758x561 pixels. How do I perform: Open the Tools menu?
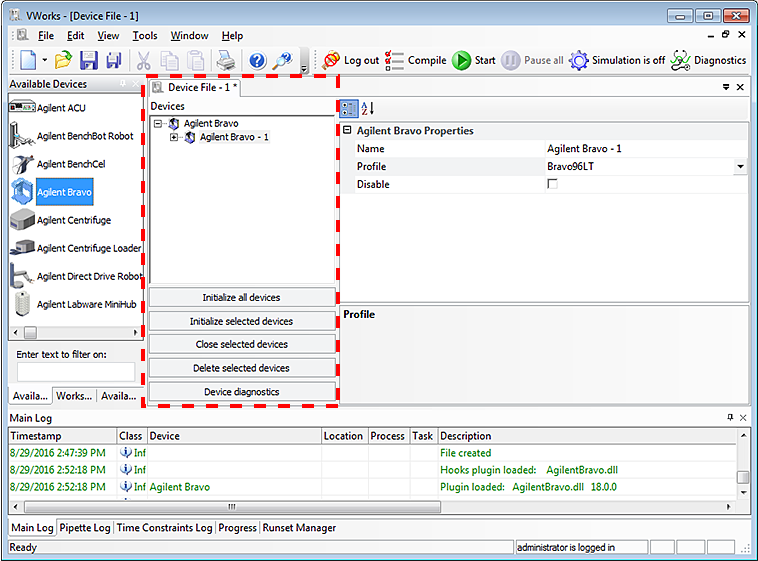point(145,36)
